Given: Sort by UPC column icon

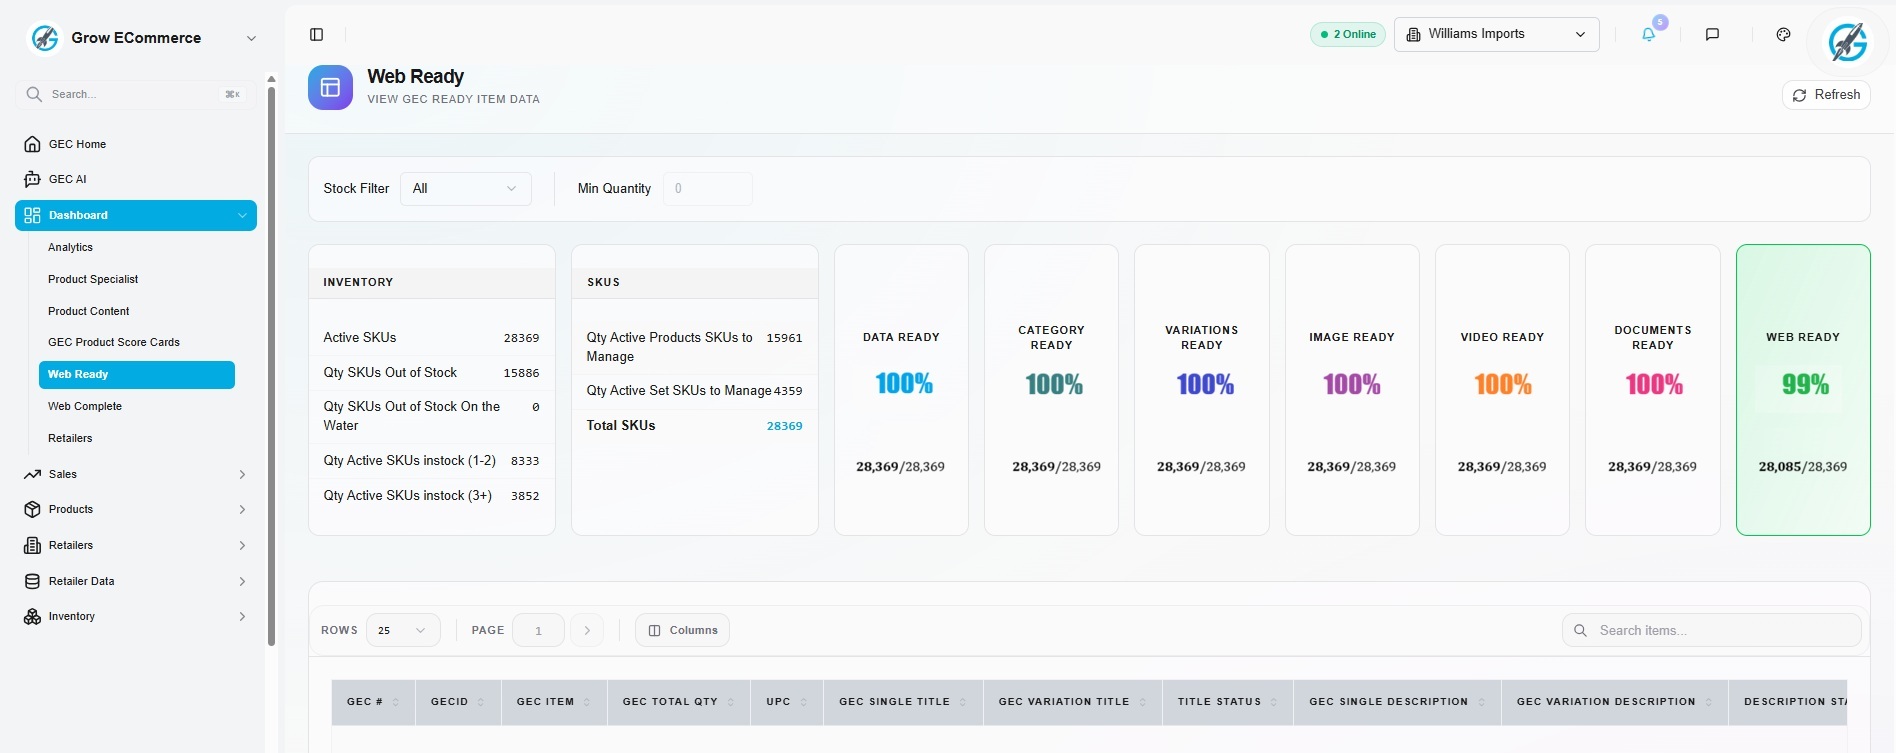Looking at the screenshot, I should coord(804,702).
